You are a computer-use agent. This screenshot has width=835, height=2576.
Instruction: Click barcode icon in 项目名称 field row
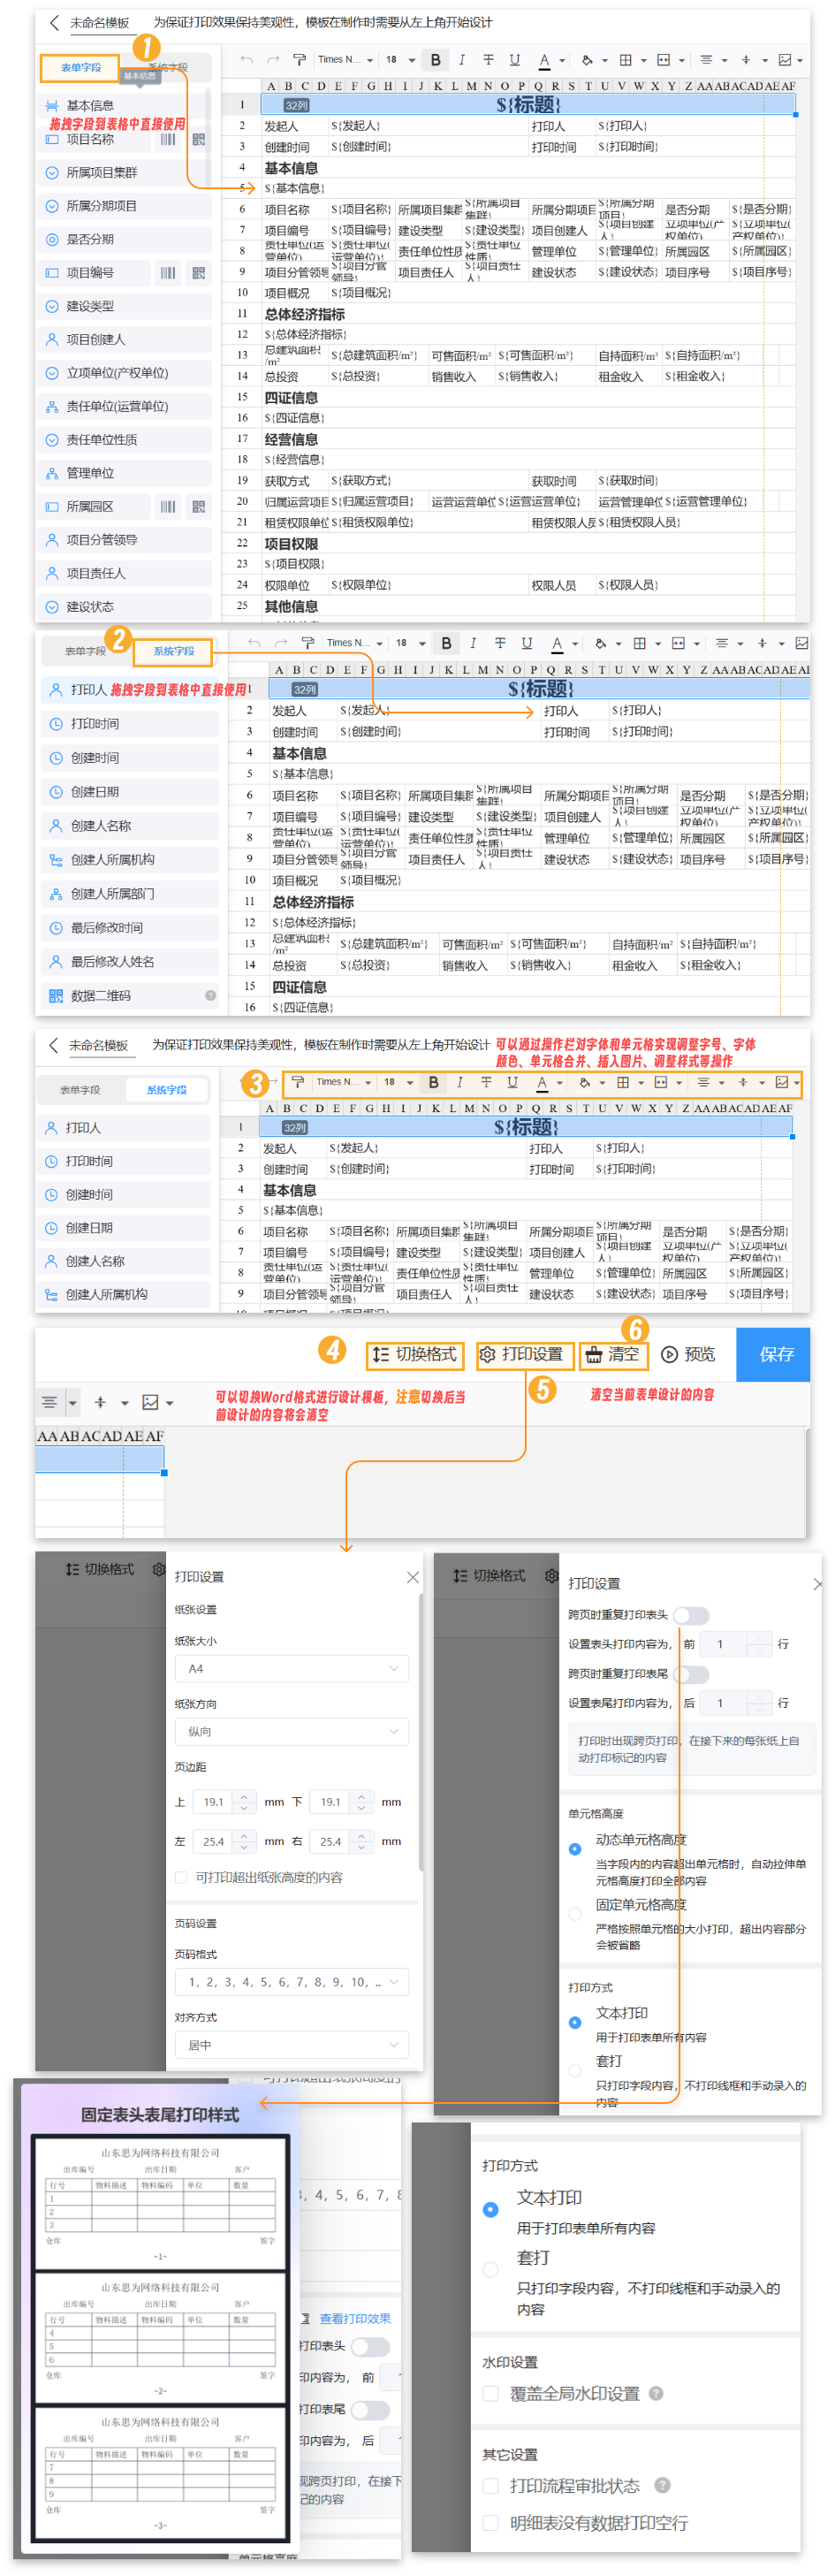(x=167, y=139)
